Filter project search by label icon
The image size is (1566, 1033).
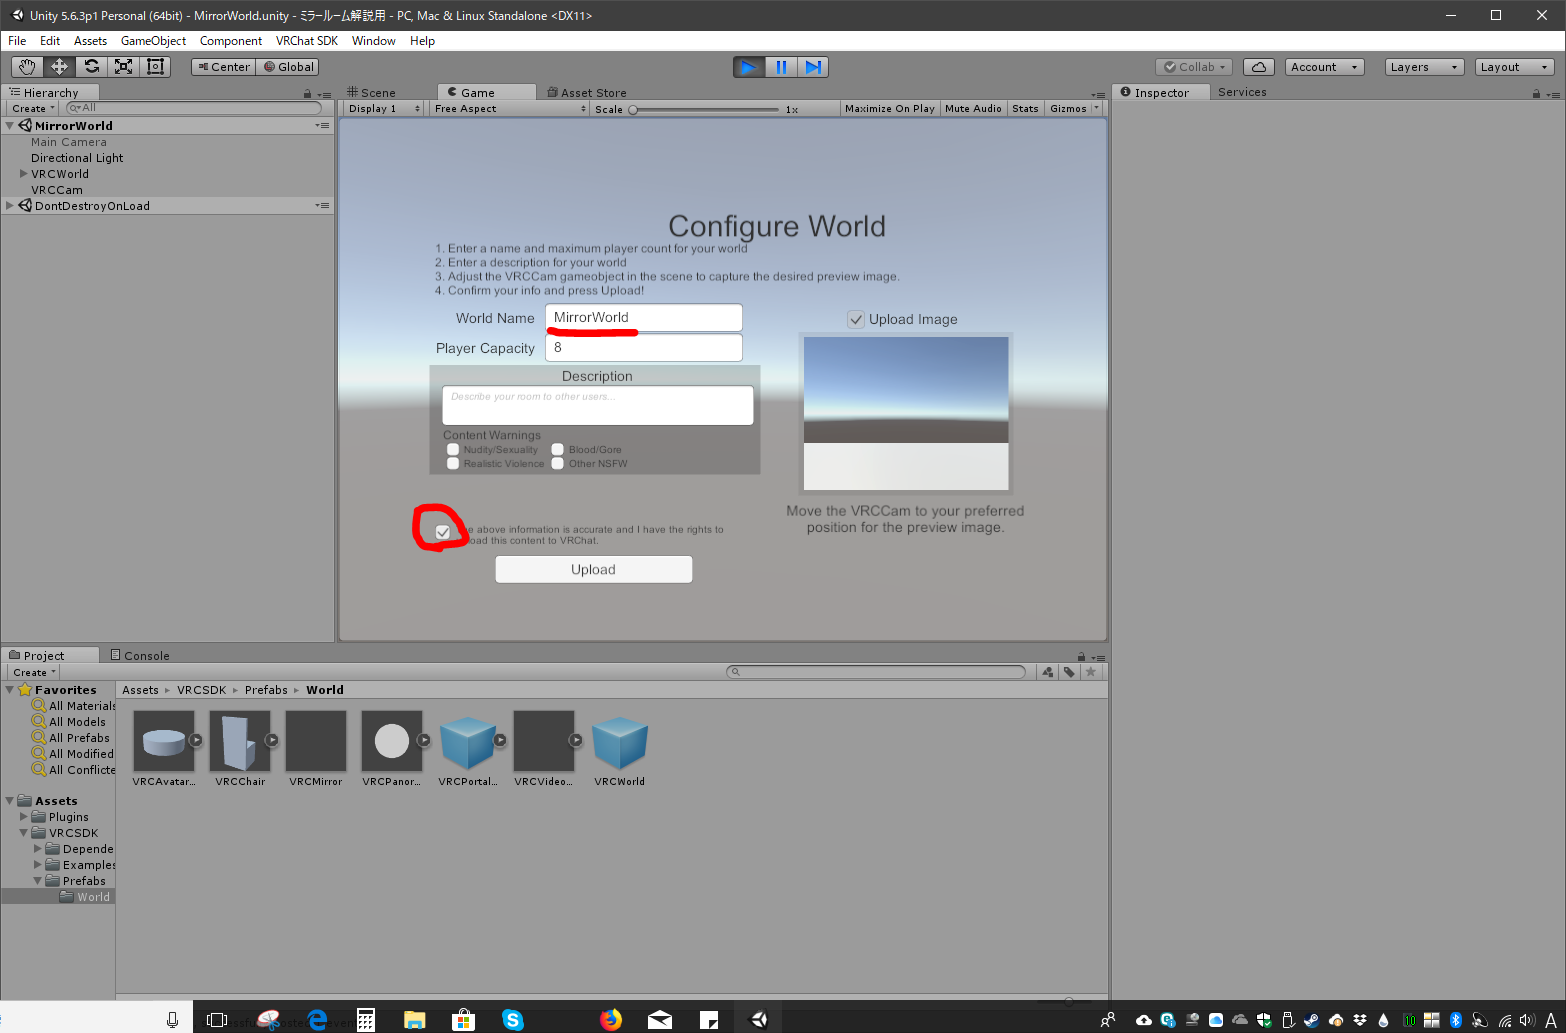pos(1069,672)
